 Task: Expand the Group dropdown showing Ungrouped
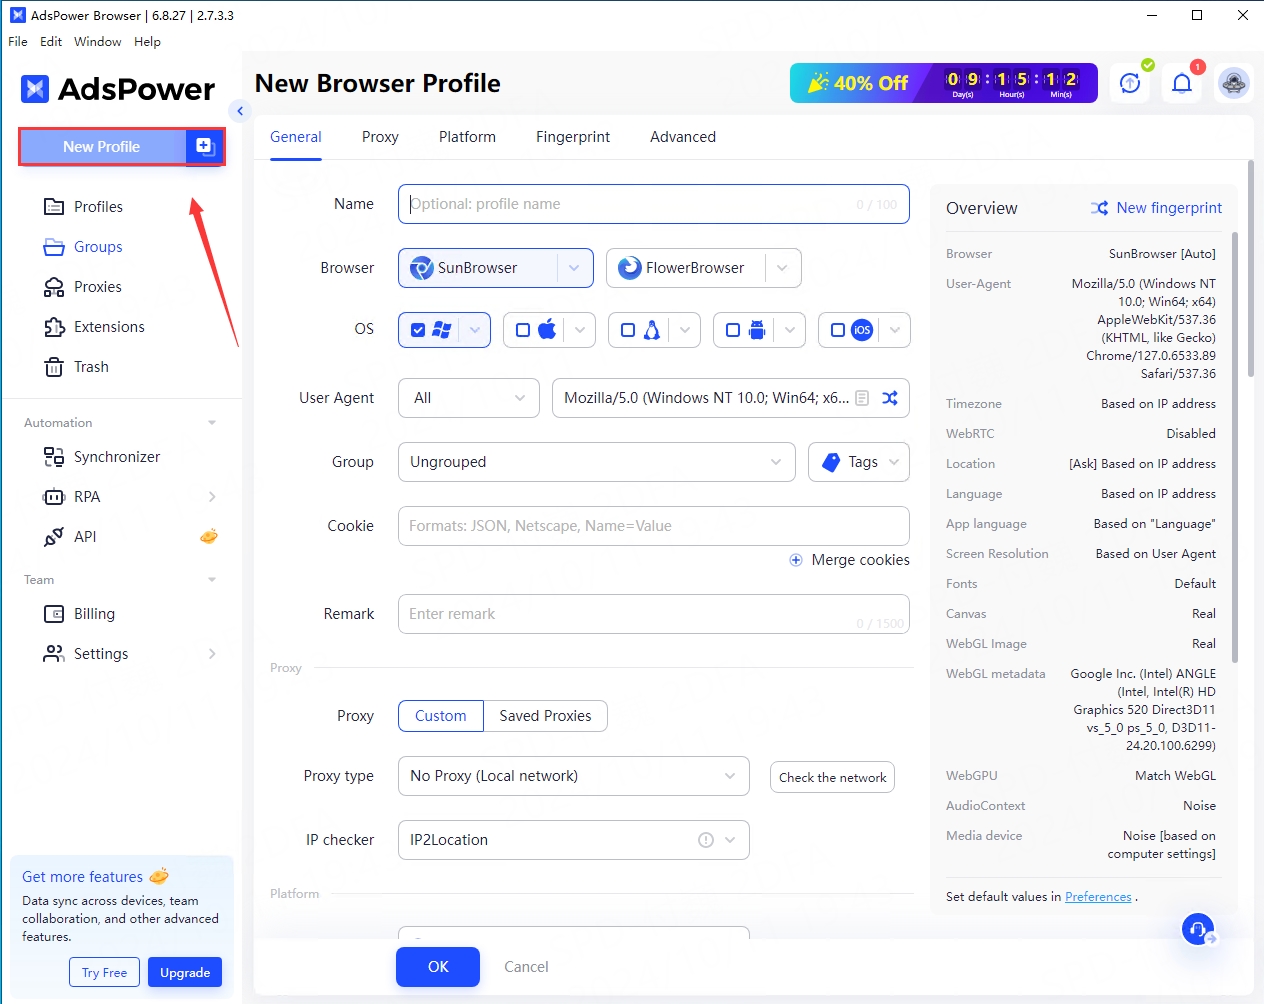click(x=596, y=462)
